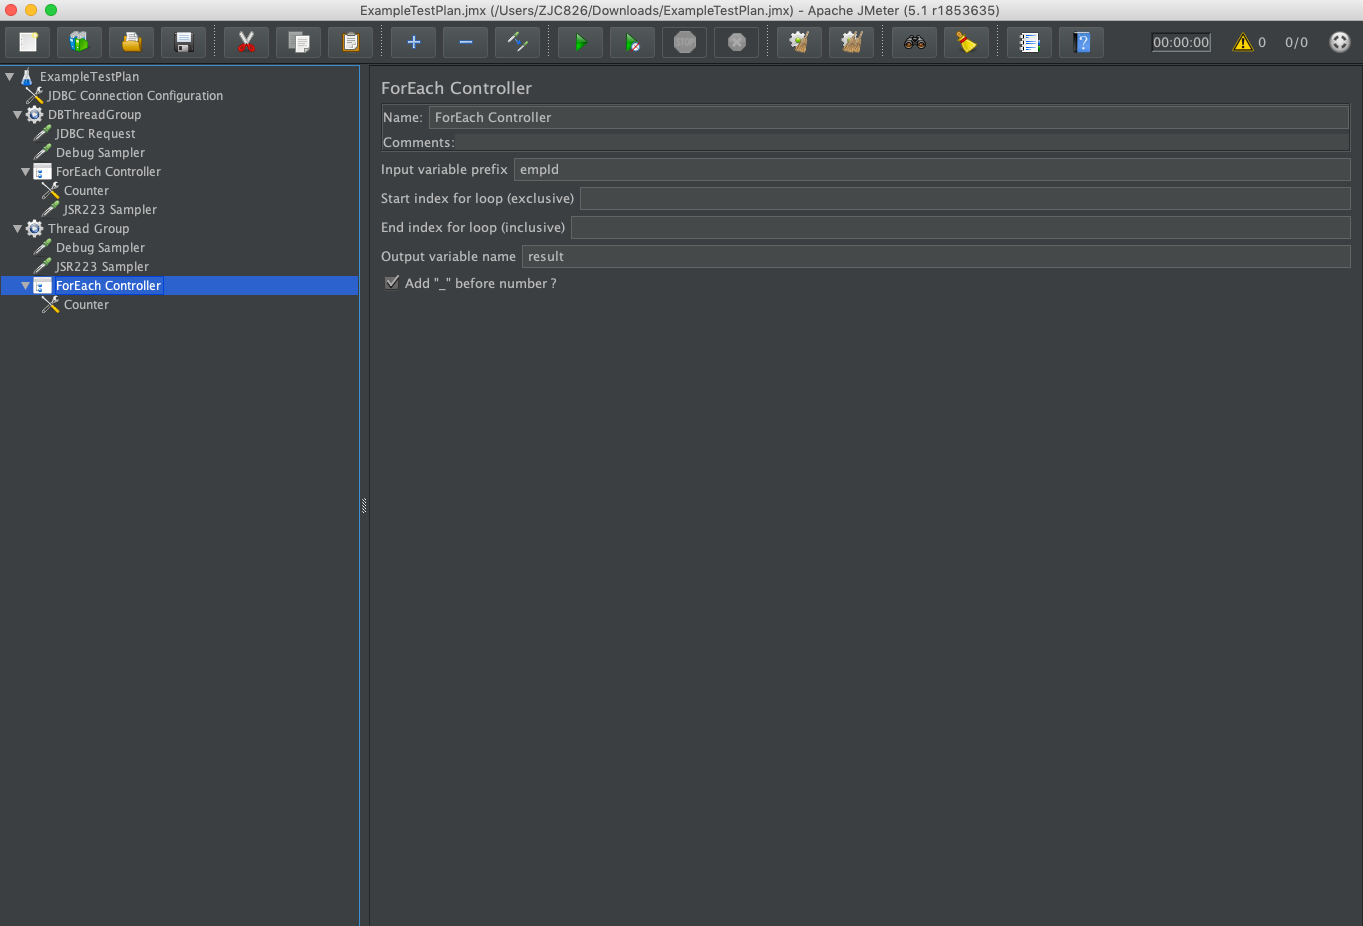The height and width of the screenshot is (926, 1363).
Task: Click the Clear results broom icon
Action: pos(799,42)
